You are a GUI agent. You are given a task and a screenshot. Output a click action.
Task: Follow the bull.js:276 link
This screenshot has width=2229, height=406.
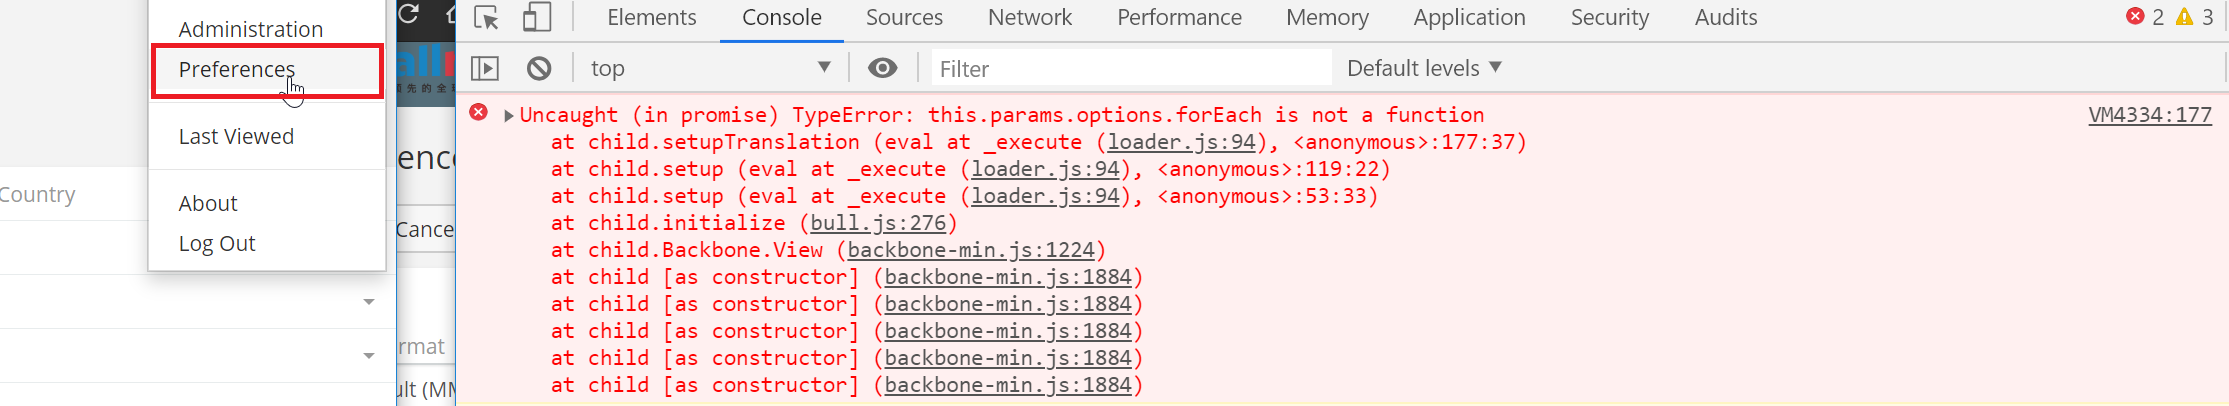[877, 223]
